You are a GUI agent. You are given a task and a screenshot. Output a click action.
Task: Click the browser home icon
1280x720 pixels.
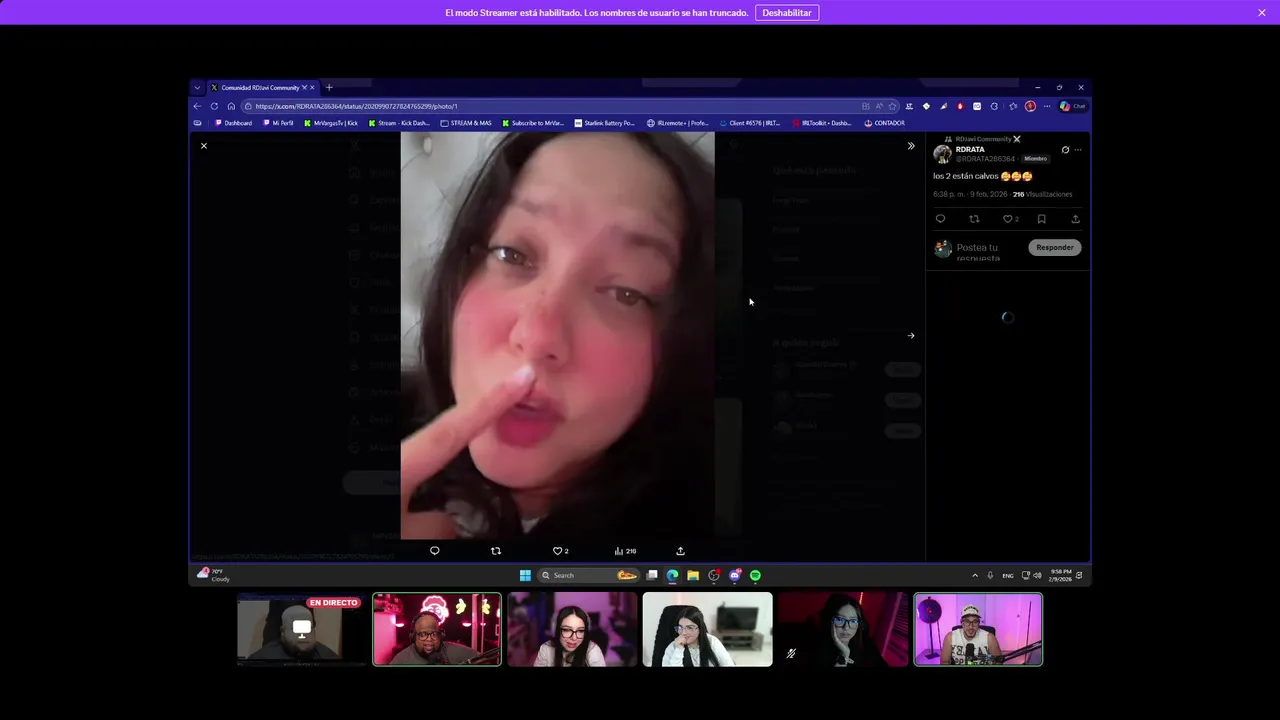[x=231, y=106]
